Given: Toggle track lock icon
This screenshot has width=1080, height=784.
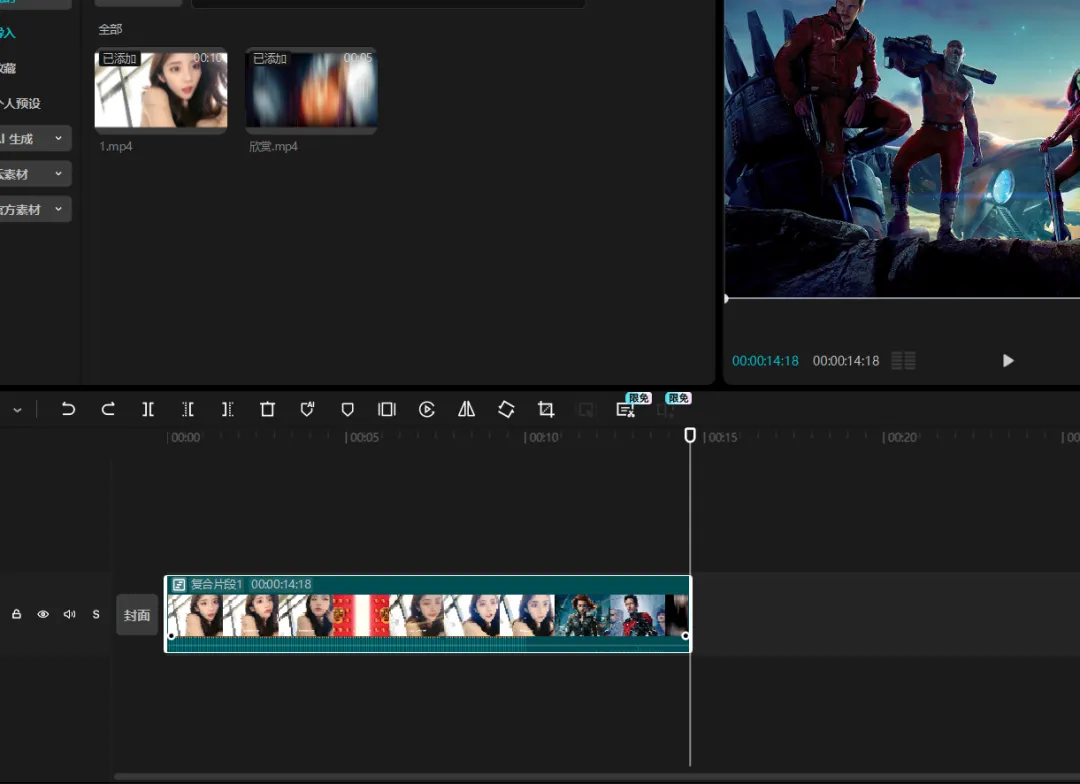Looking at the screenshot, I should (17, 614).
